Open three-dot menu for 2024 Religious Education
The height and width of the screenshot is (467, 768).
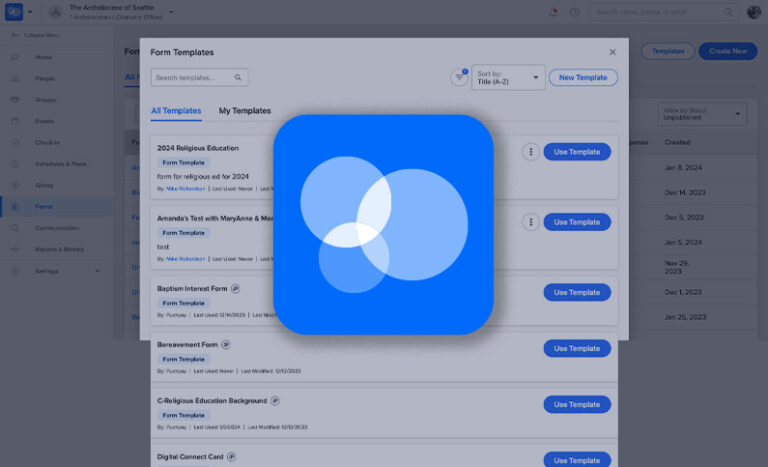tap(530, 152)
